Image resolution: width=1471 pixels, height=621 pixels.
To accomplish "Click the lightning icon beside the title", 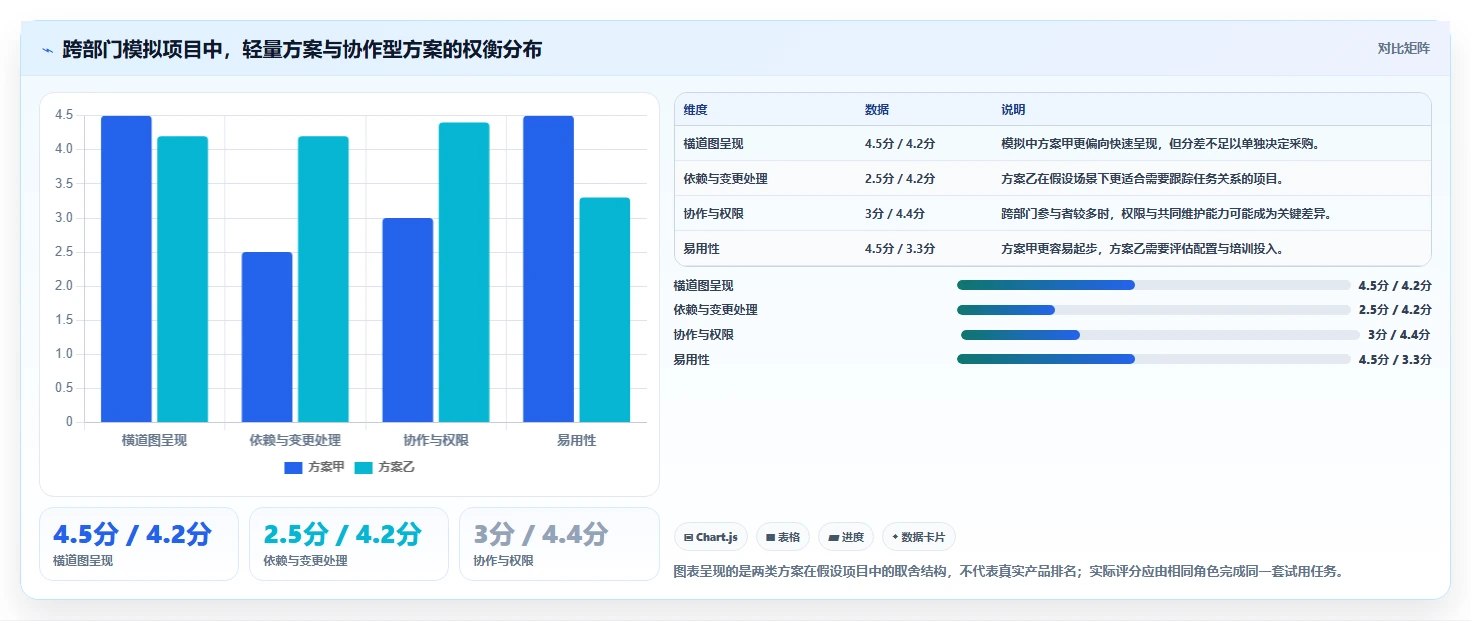I will pos(47,50).
